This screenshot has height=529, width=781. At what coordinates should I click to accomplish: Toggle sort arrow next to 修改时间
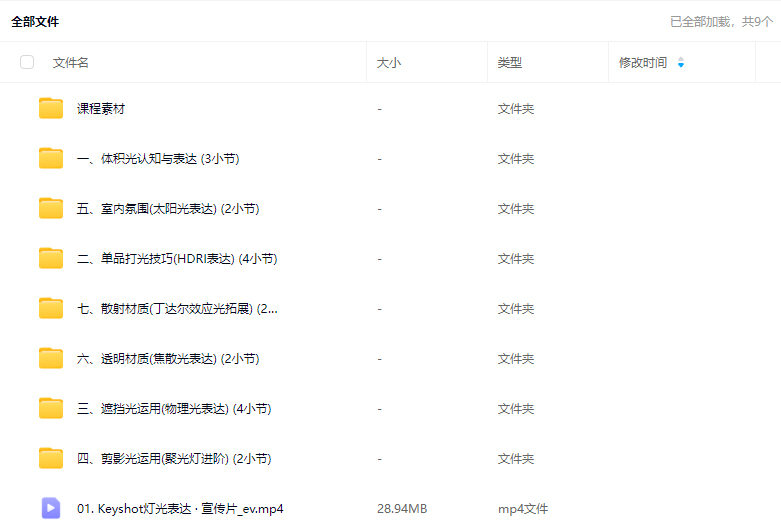(681, 62)
